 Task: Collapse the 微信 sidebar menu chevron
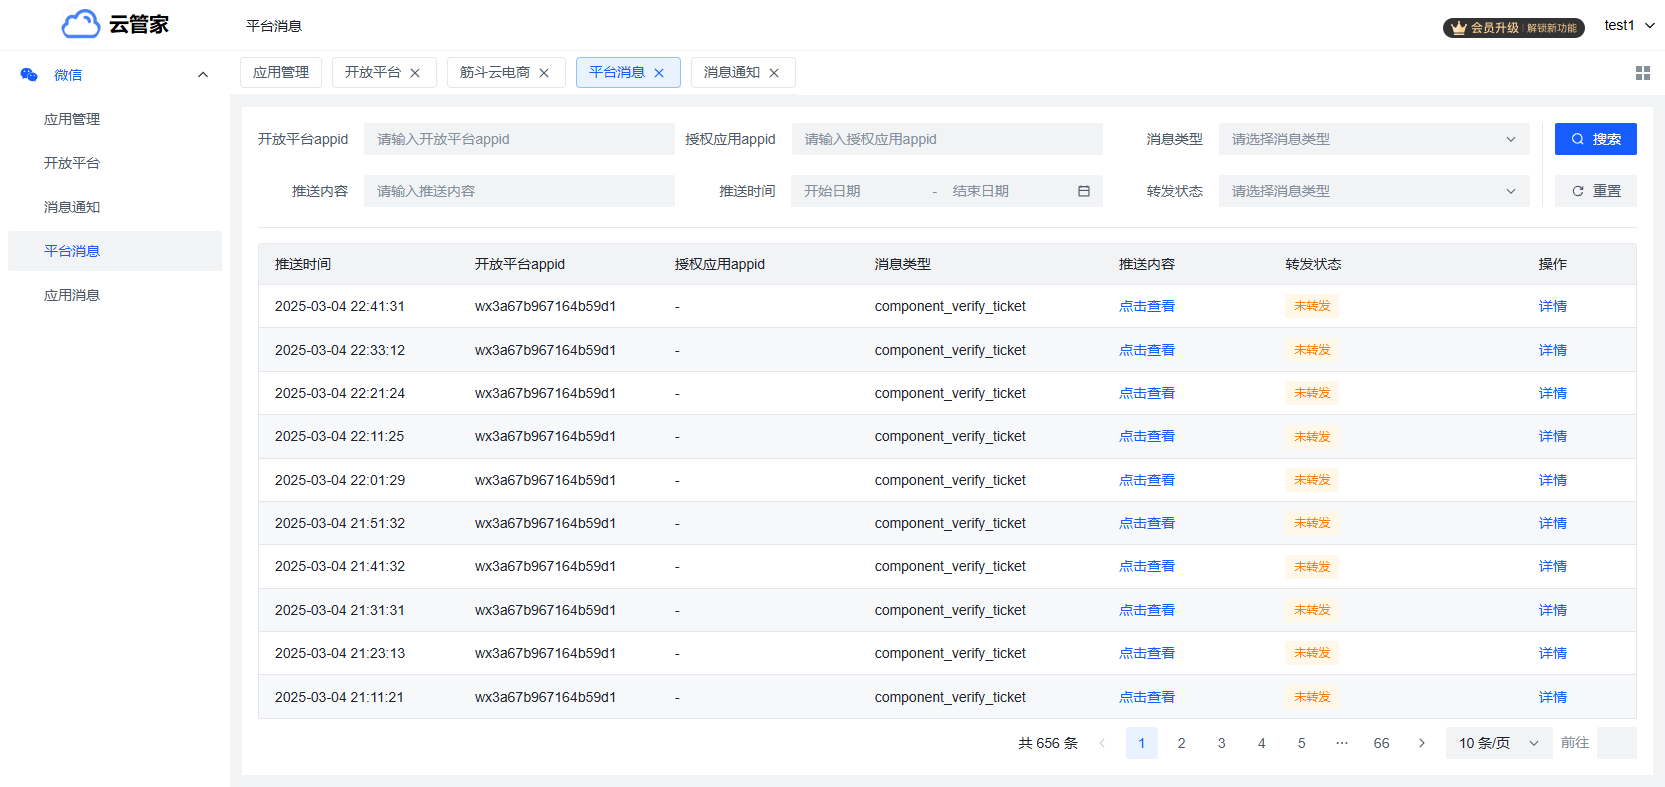203,75
